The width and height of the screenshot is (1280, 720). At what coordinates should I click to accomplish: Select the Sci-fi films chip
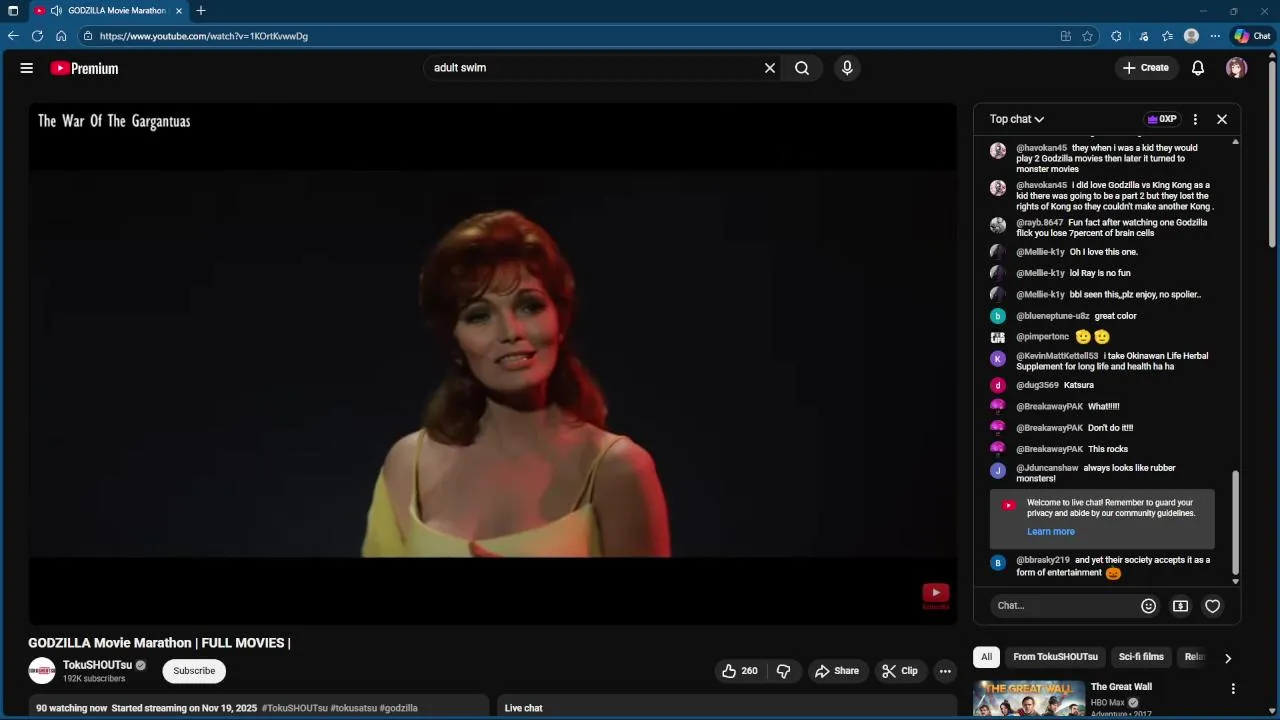(1141, 657)
